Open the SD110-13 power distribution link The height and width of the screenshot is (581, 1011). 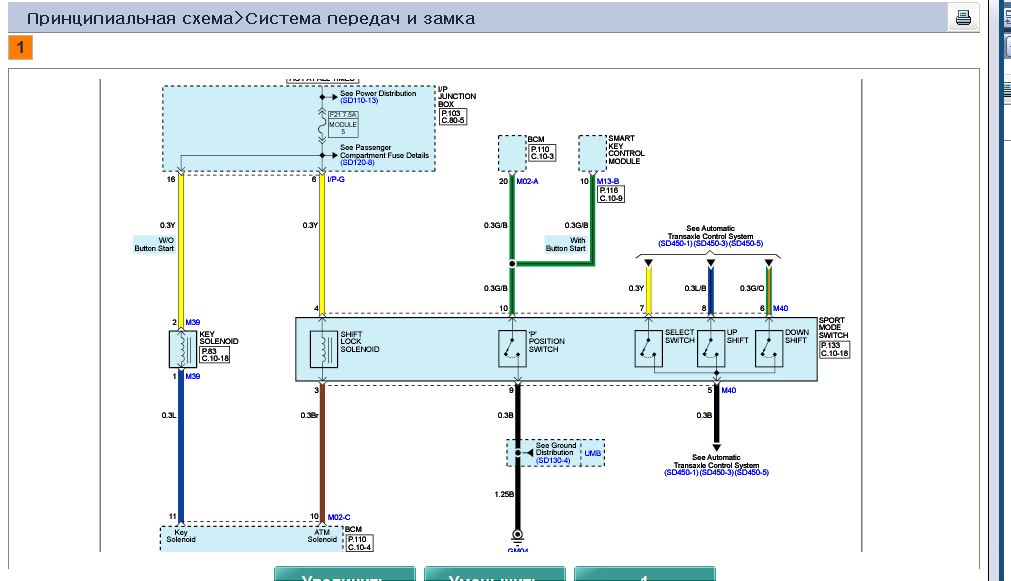[x=359, y=101]
